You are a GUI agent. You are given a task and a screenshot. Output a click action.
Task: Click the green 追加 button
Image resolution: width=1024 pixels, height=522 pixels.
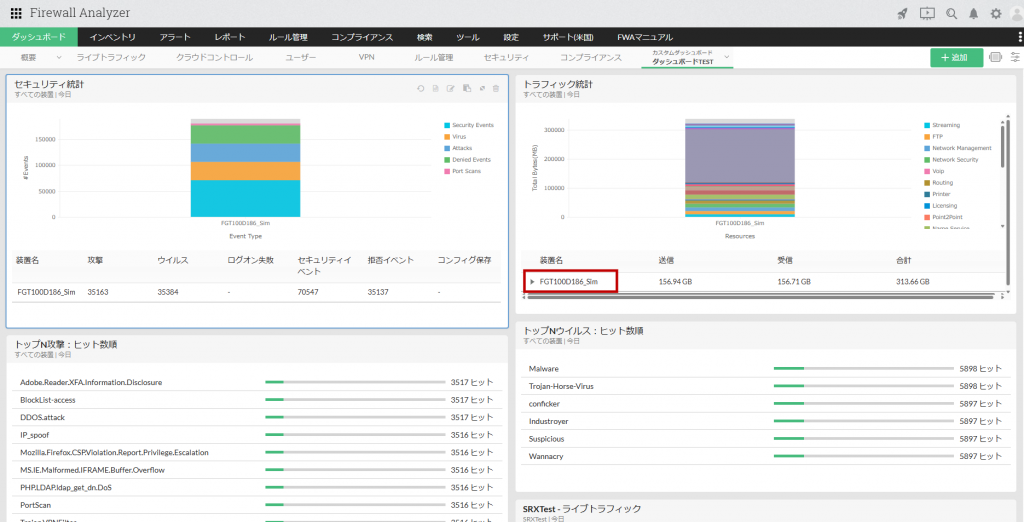pos(956,58)
